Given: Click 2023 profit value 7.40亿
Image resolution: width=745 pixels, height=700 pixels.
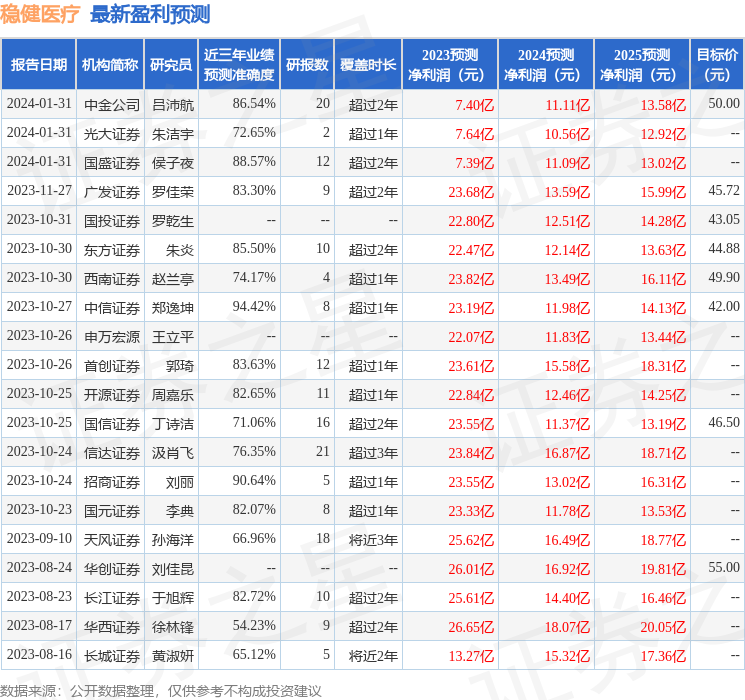Looking at the screenshot, I should click(475, 105).
